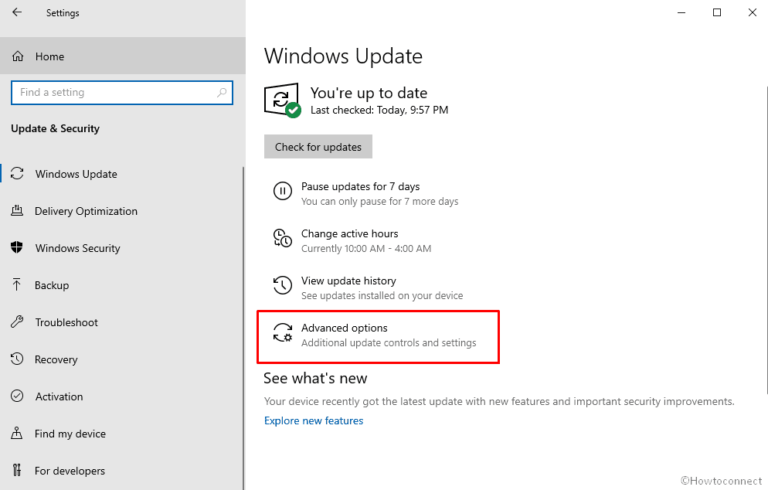Click the Windows Security shield icon
768x490 pixels.
click(x=17, y=247)
